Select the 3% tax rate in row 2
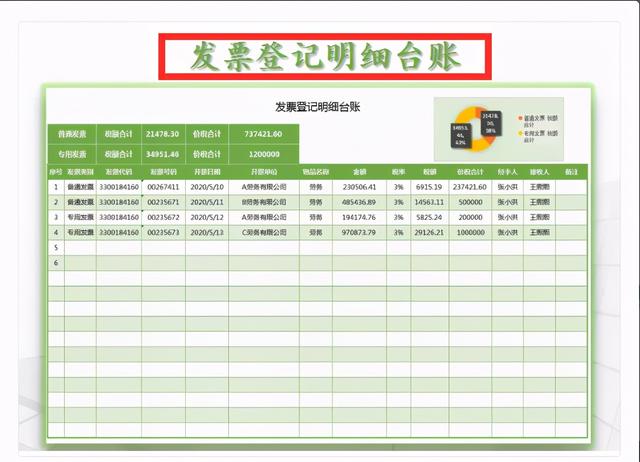640x462 pixels. 398,202
